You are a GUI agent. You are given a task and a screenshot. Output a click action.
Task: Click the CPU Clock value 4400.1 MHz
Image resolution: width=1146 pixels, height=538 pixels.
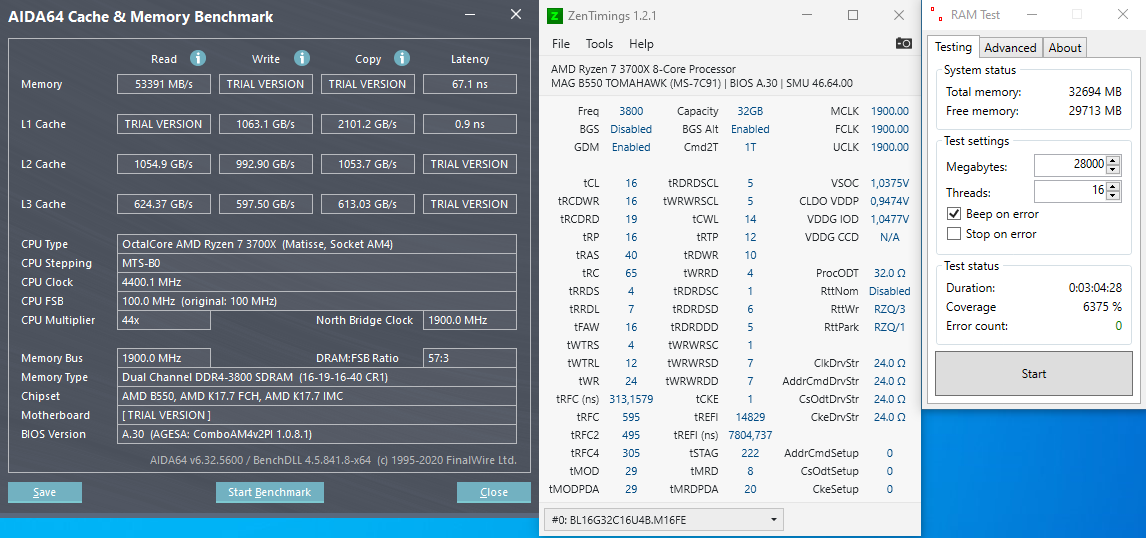coord(316,282)
